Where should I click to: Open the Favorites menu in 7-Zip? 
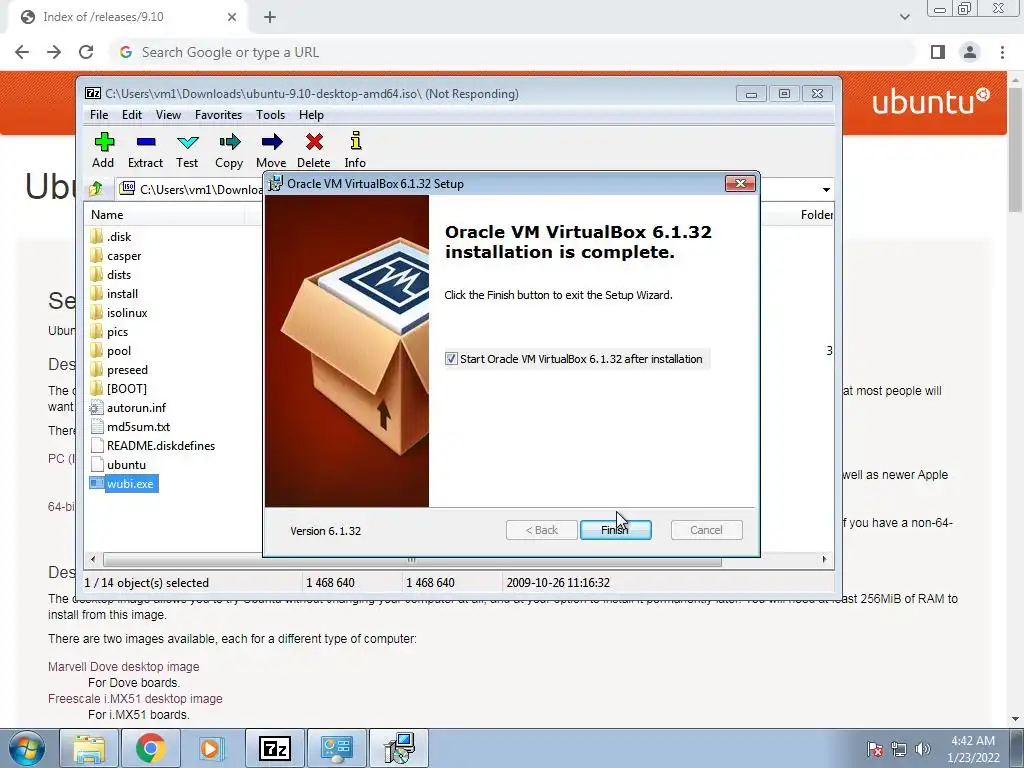click(x=218, y=115)
